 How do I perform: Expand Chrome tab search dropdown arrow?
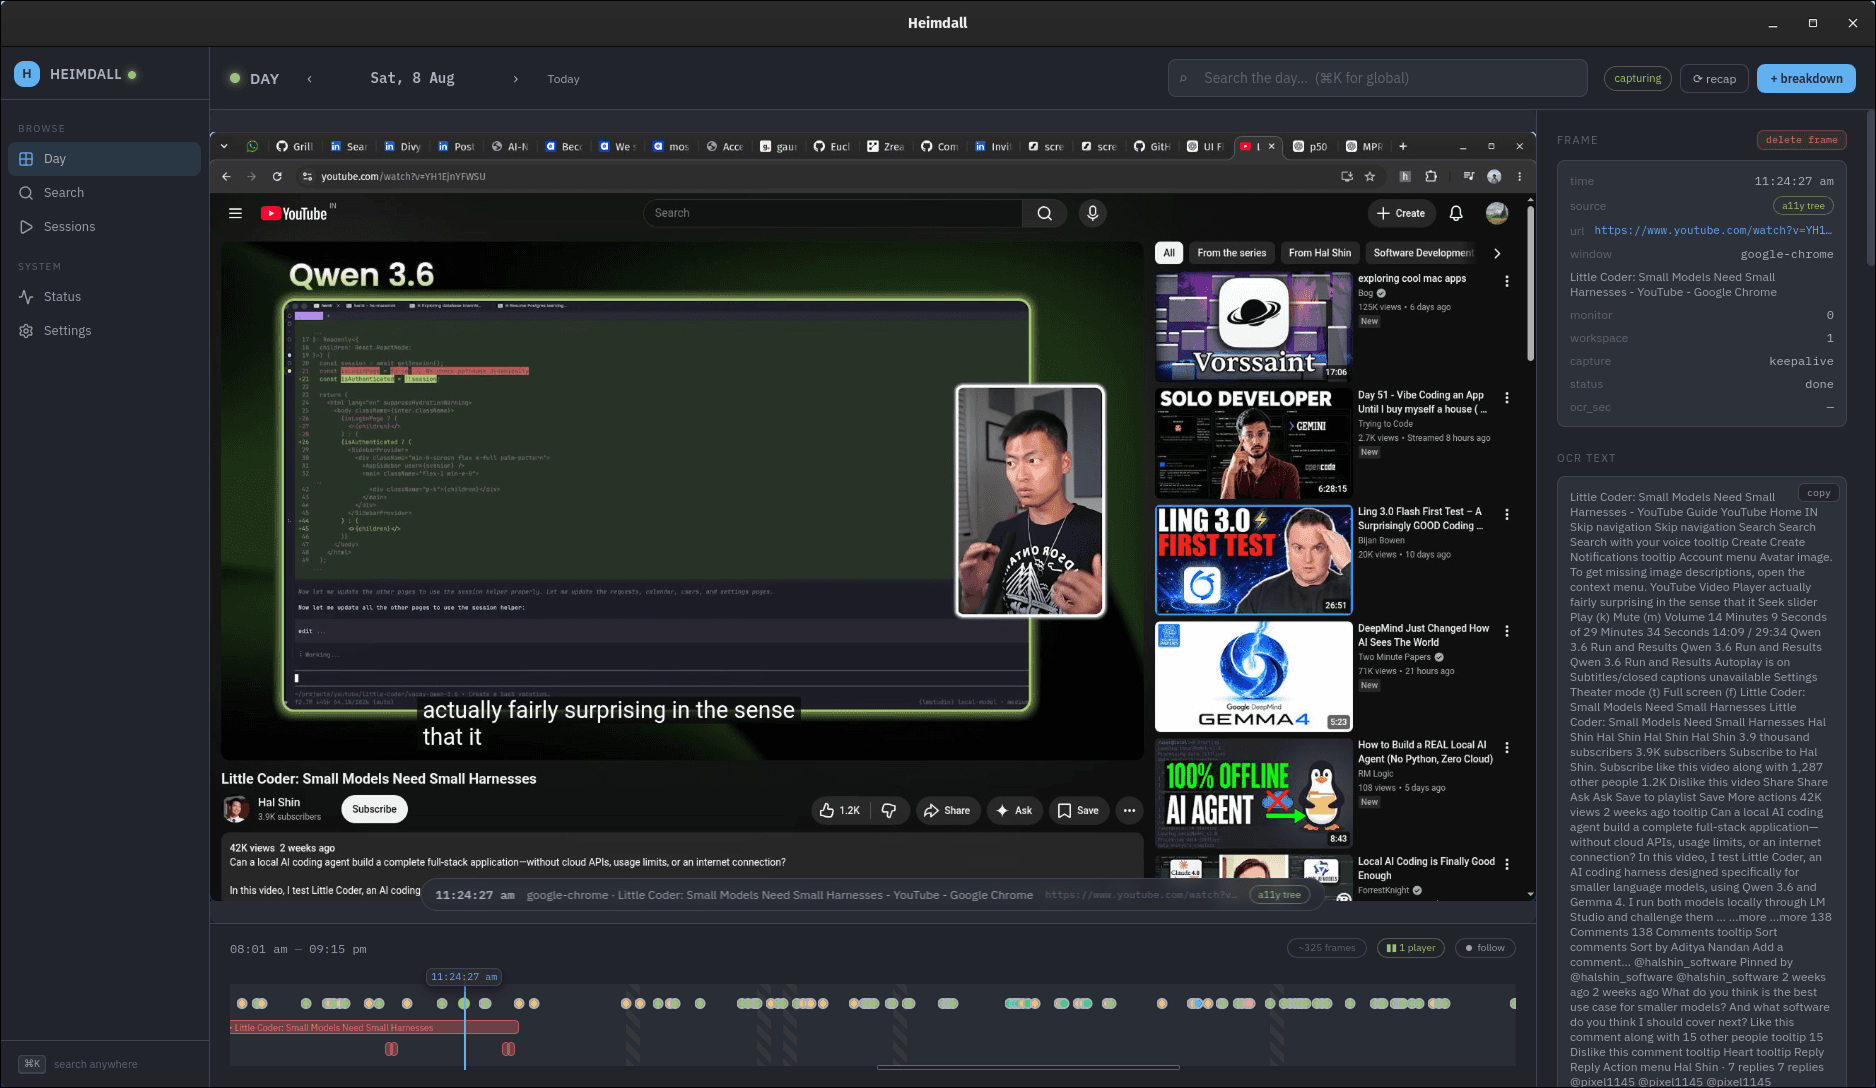point(224,147)
